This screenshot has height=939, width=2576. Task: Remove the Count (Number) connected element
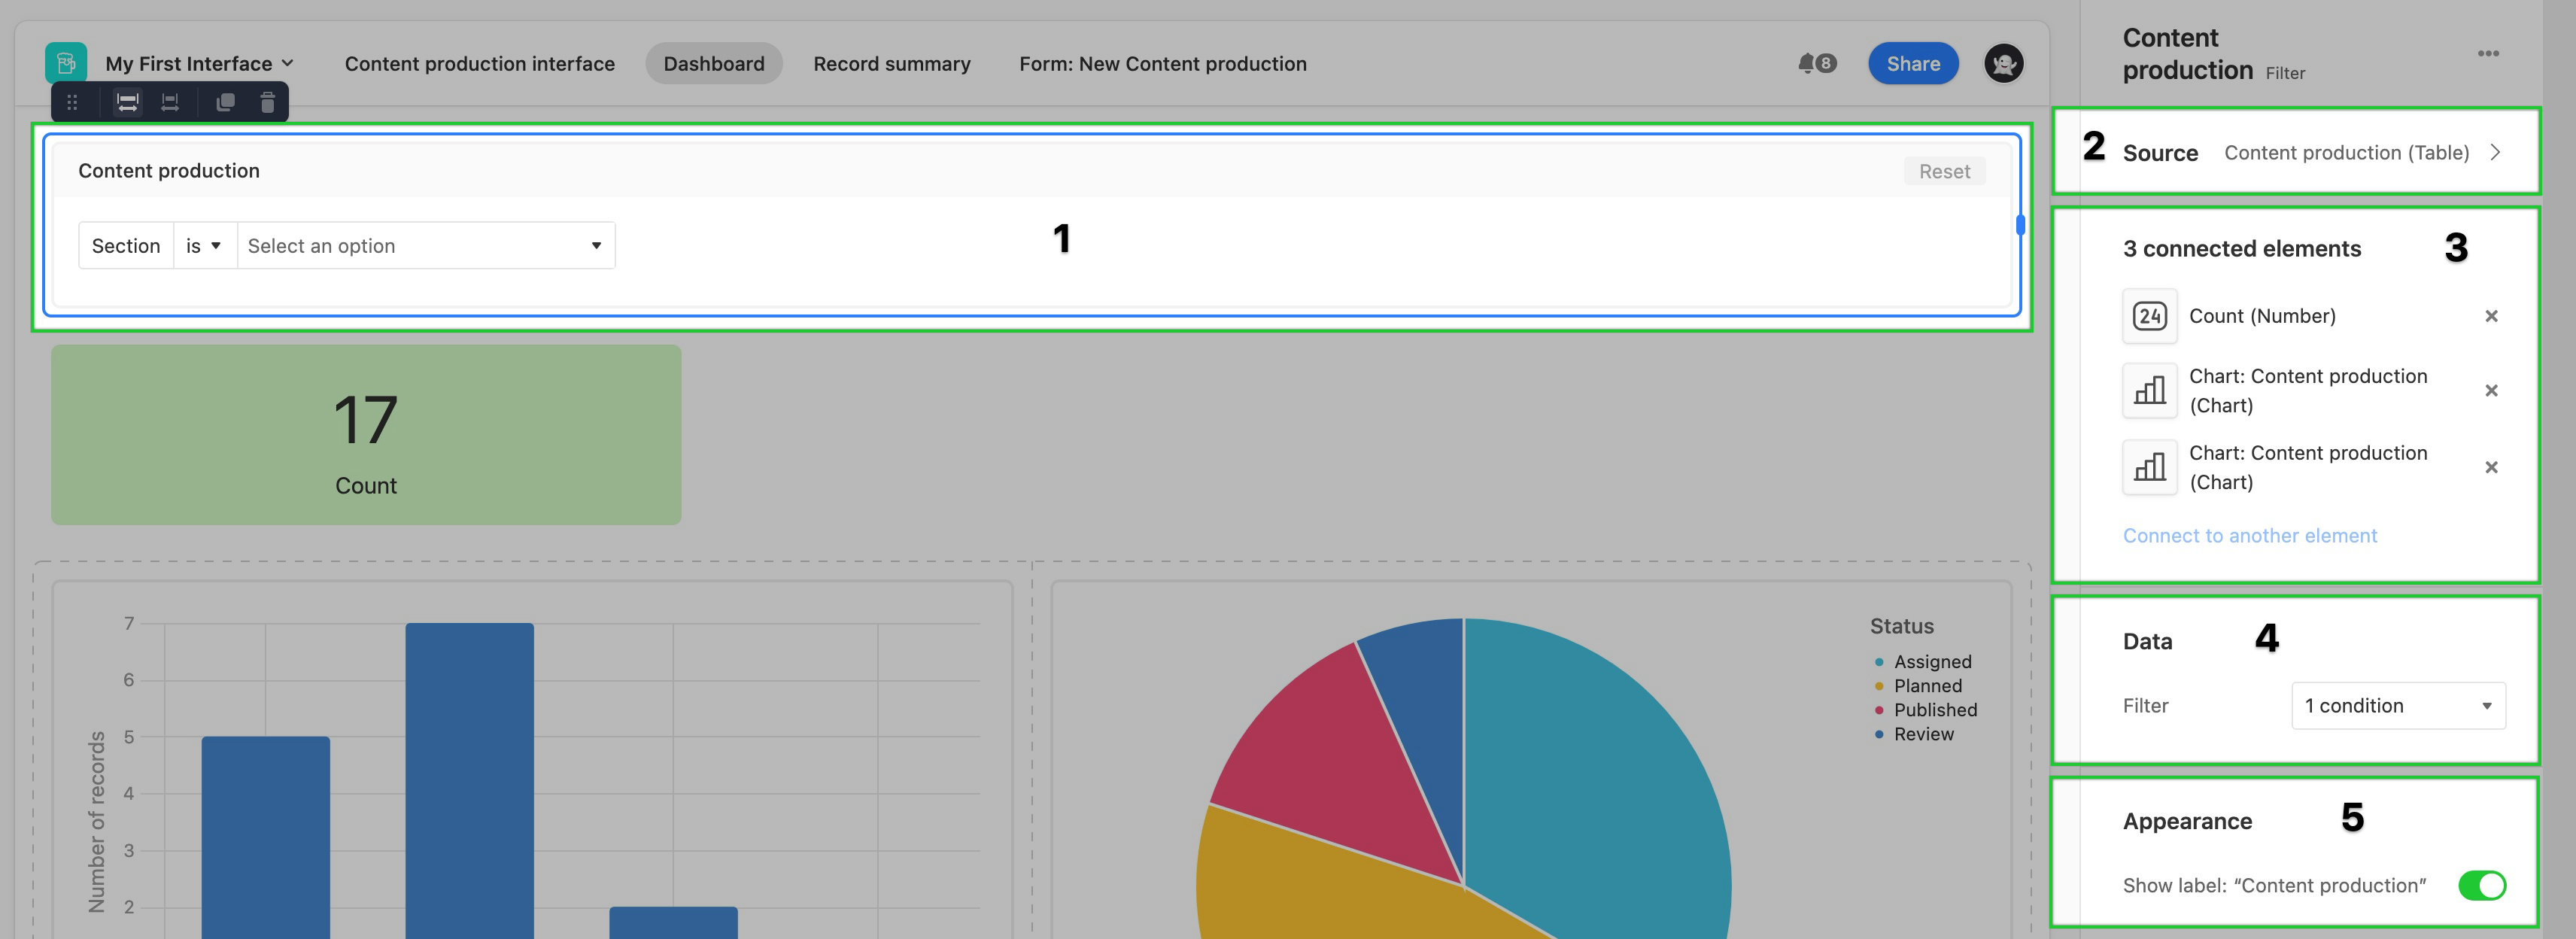tap(2491, 316)
